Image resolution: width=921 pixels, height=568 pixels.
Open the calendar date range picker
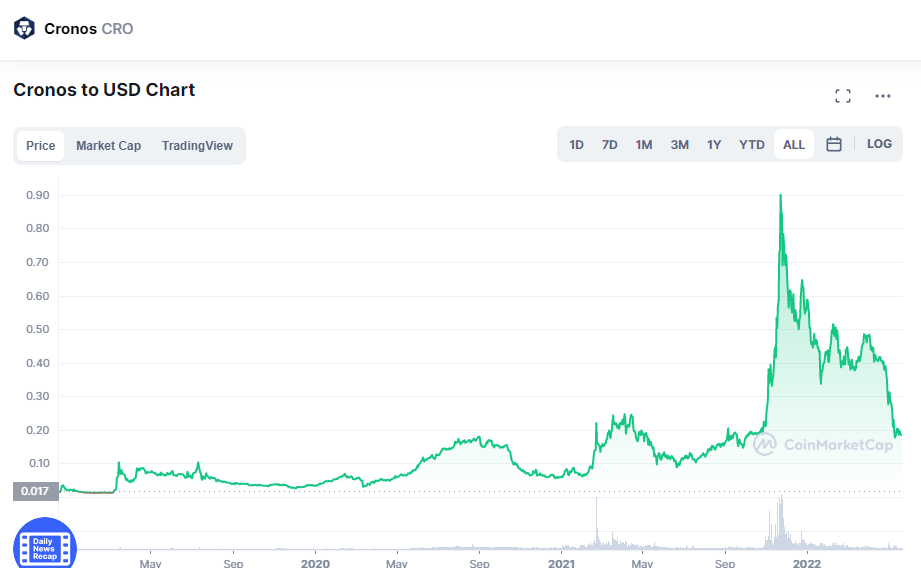(x=833, y=144)
